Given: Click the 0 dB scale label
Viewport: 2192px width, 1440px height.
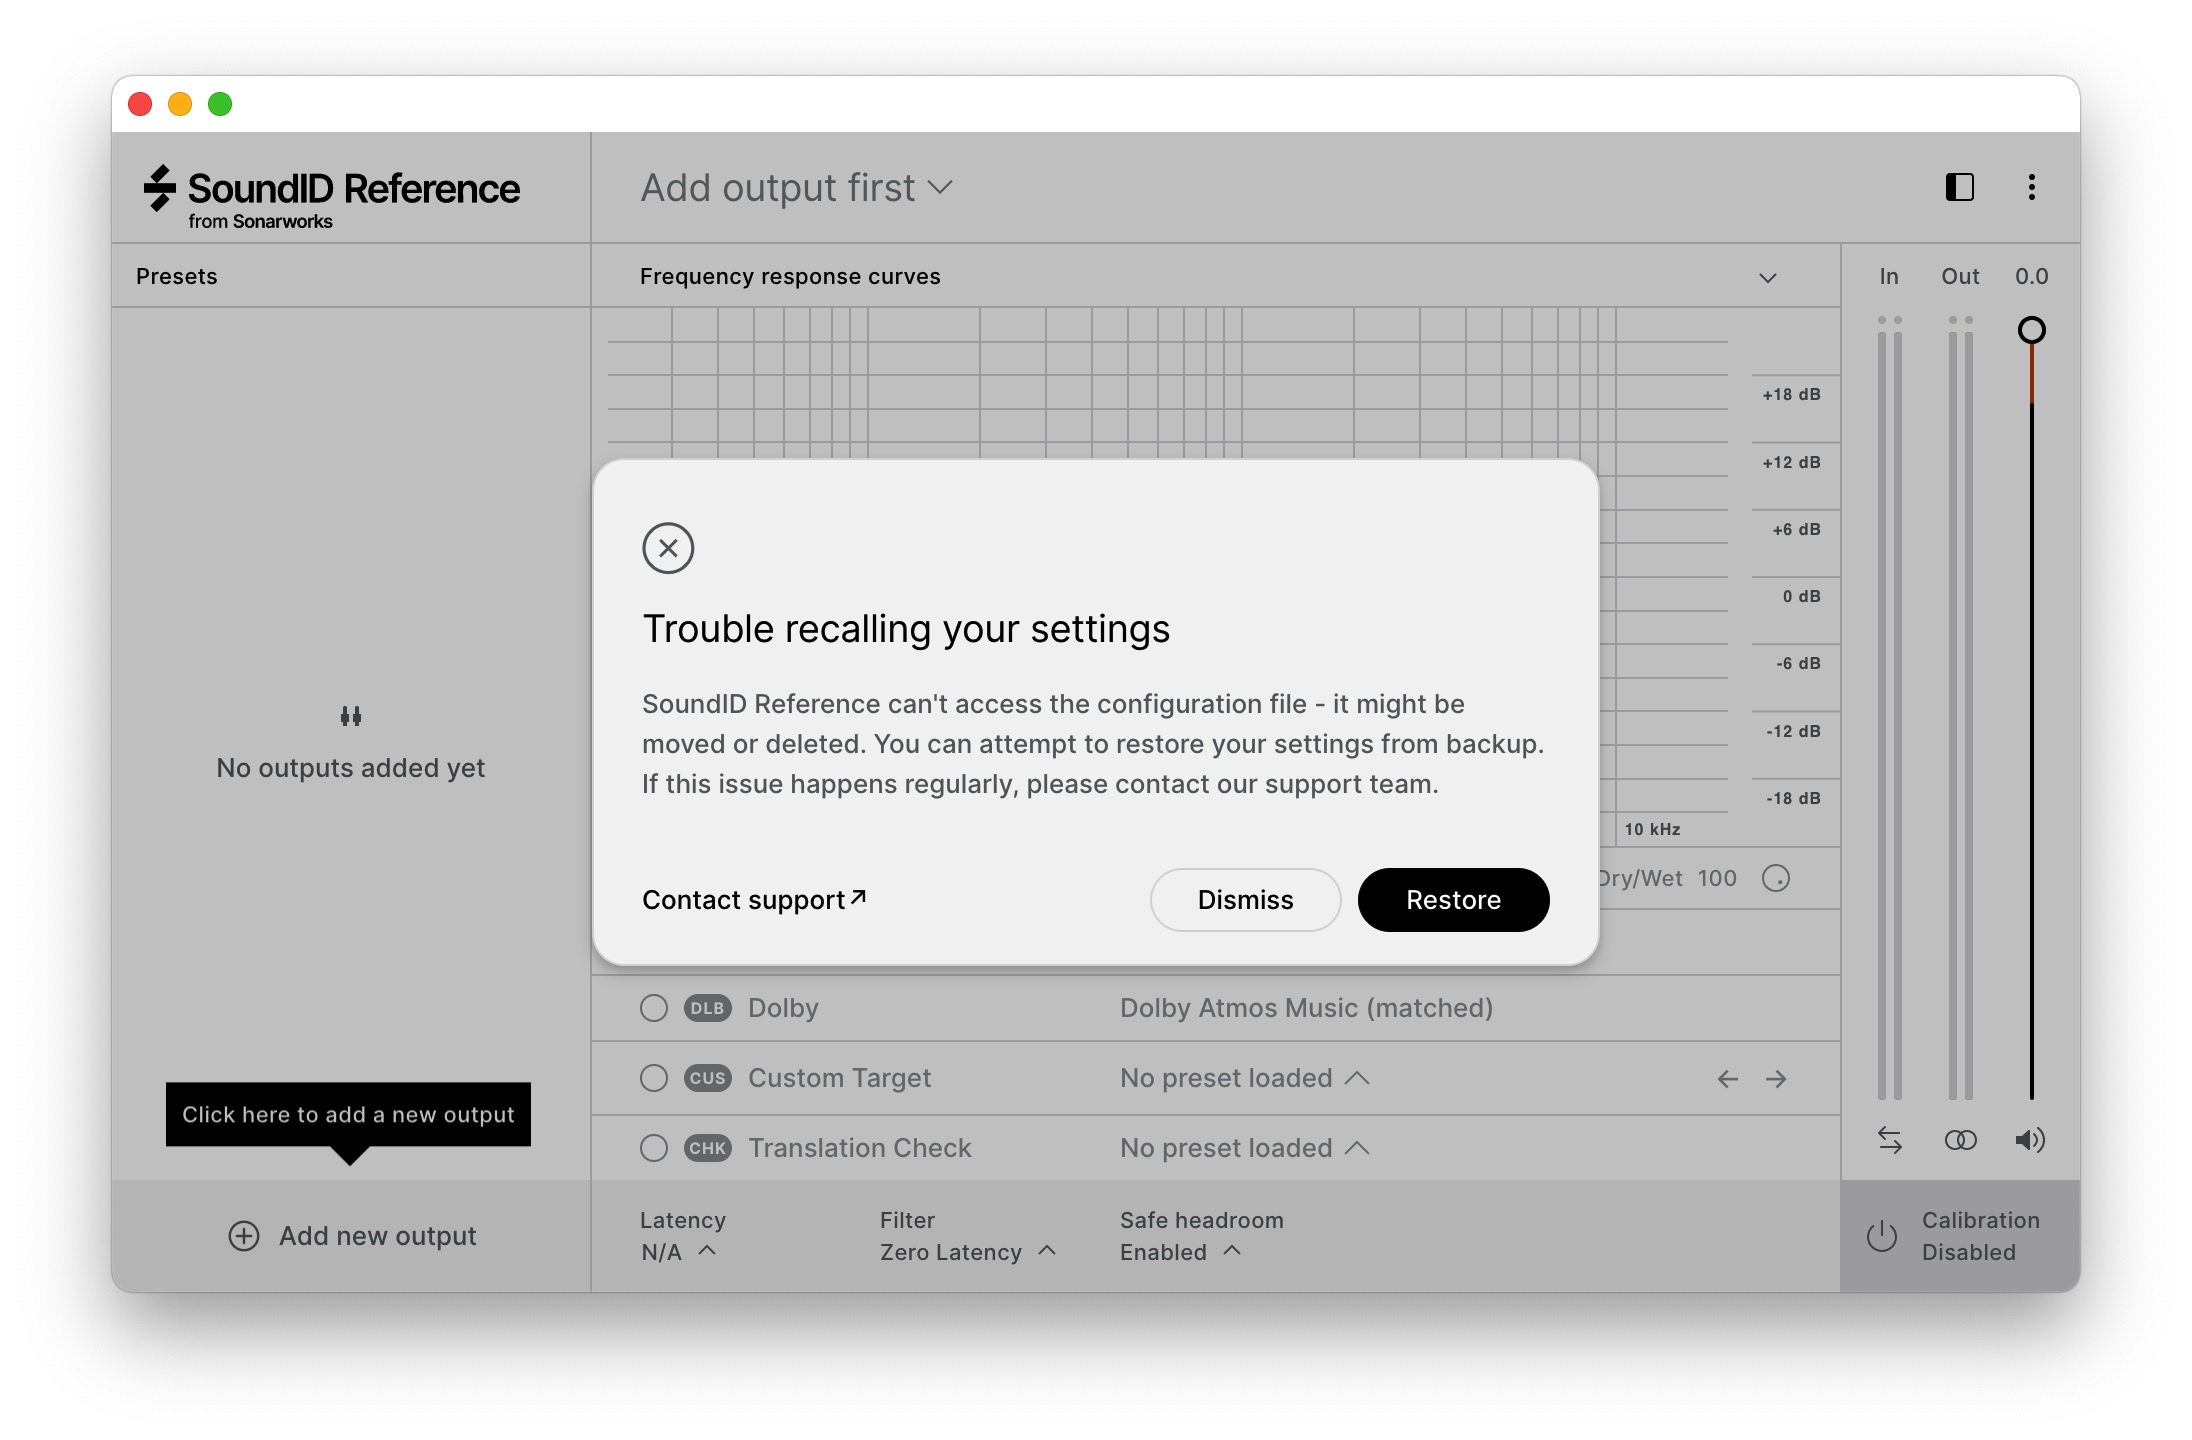Looking at the screenshot, I should pos(1801,596).
